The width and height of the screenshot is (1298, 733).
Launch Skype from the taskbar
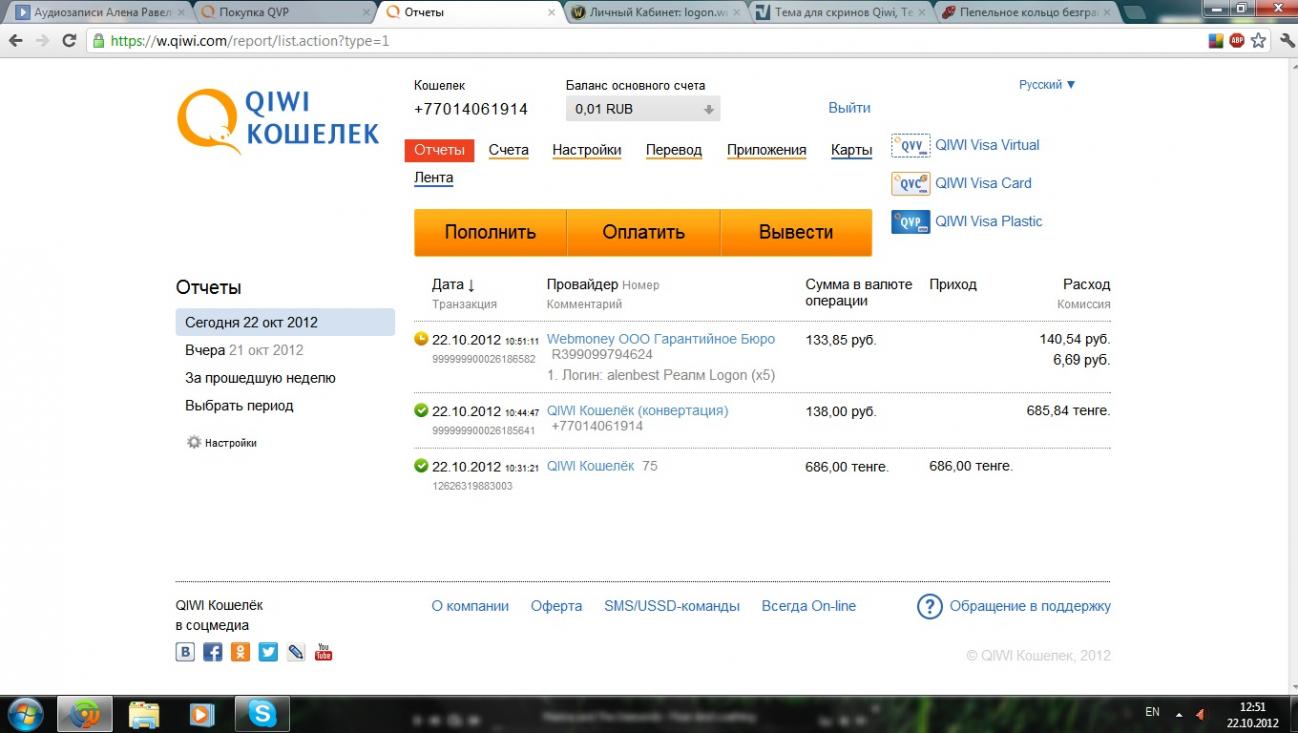[x=262, y=714]
